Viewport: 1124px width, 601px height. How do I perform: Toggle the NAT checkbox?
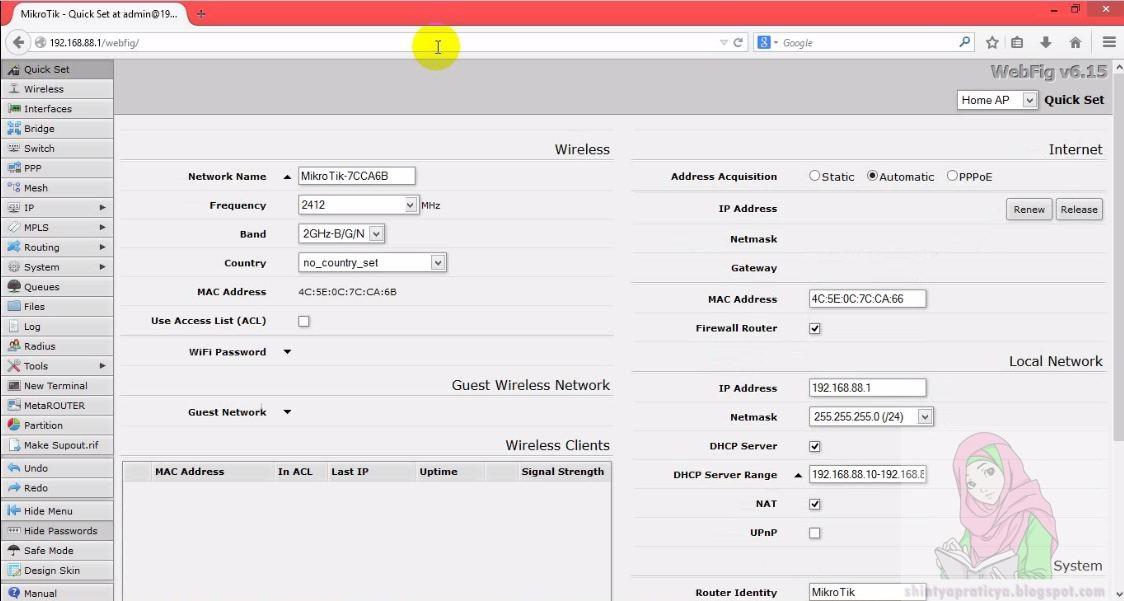pos(814,504)
